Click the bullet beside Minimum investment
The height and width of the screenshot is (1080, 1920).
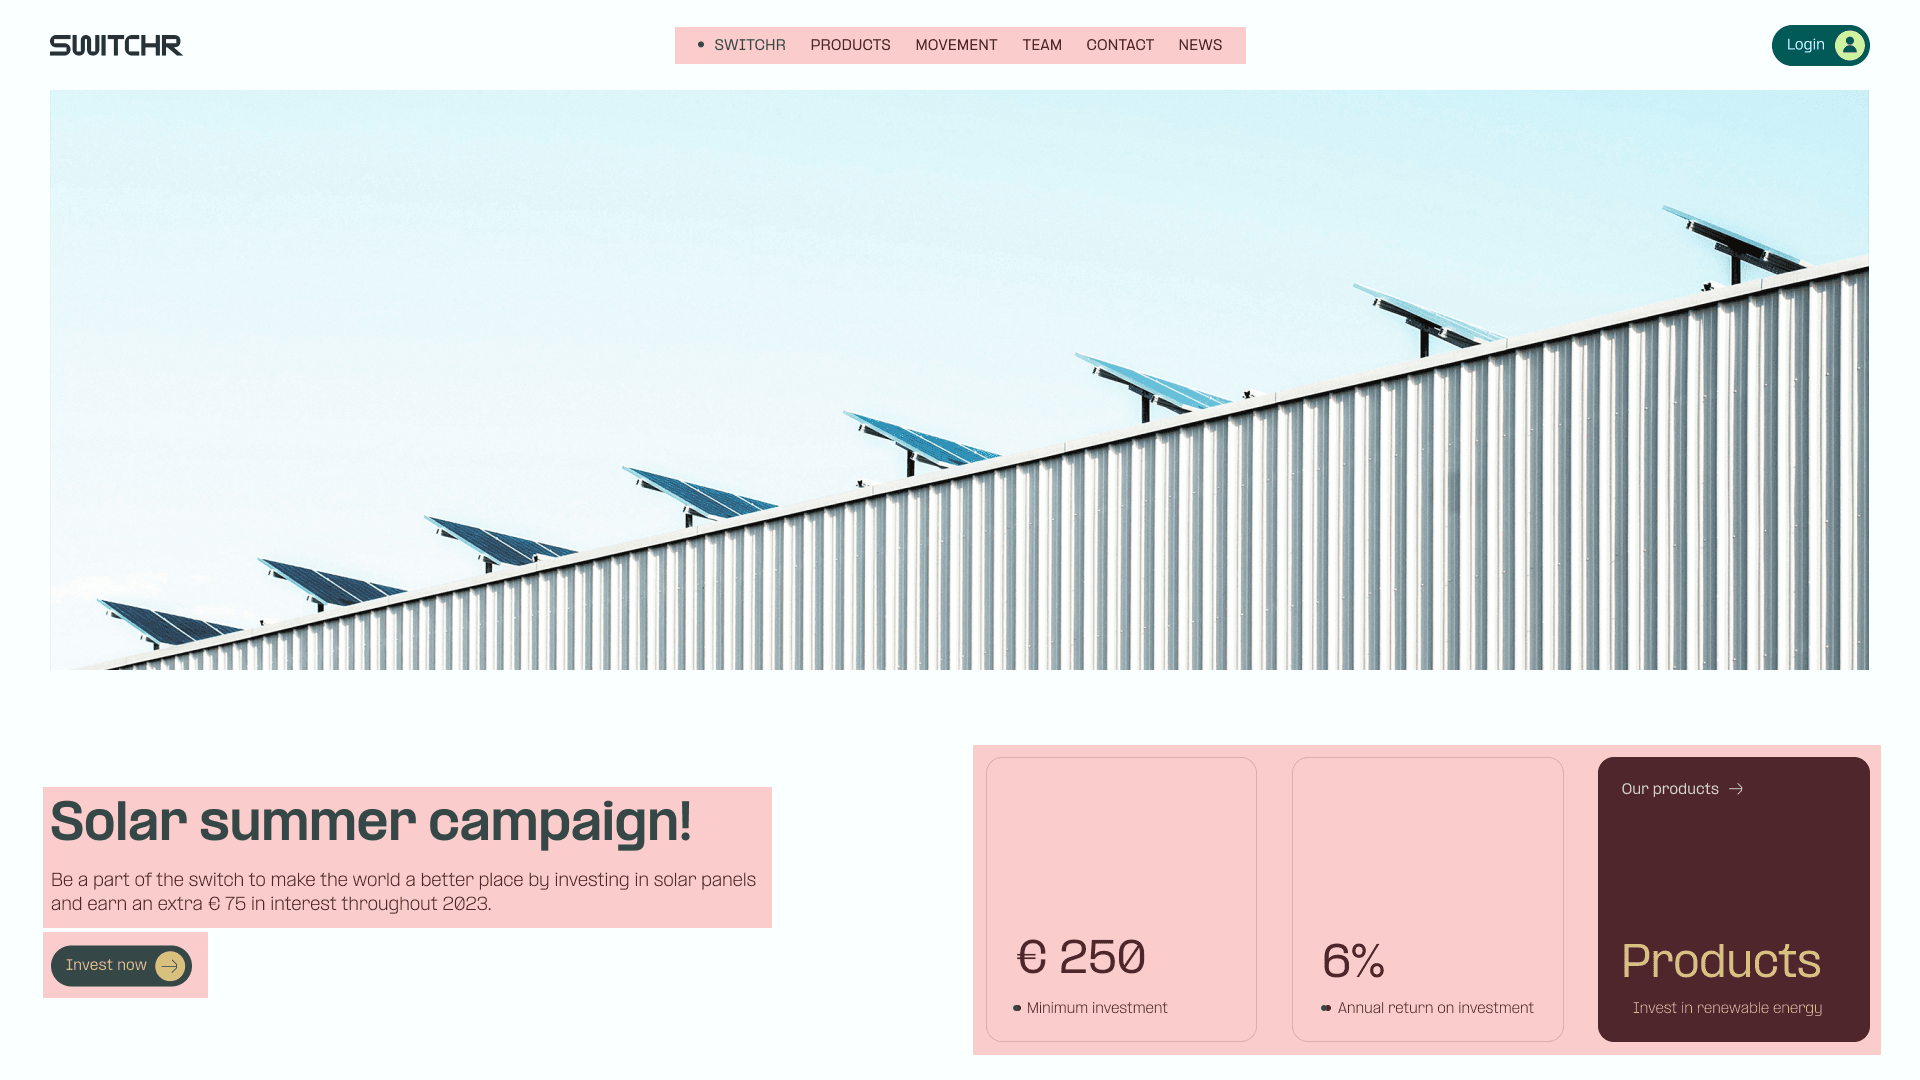coord(1017,1008)
